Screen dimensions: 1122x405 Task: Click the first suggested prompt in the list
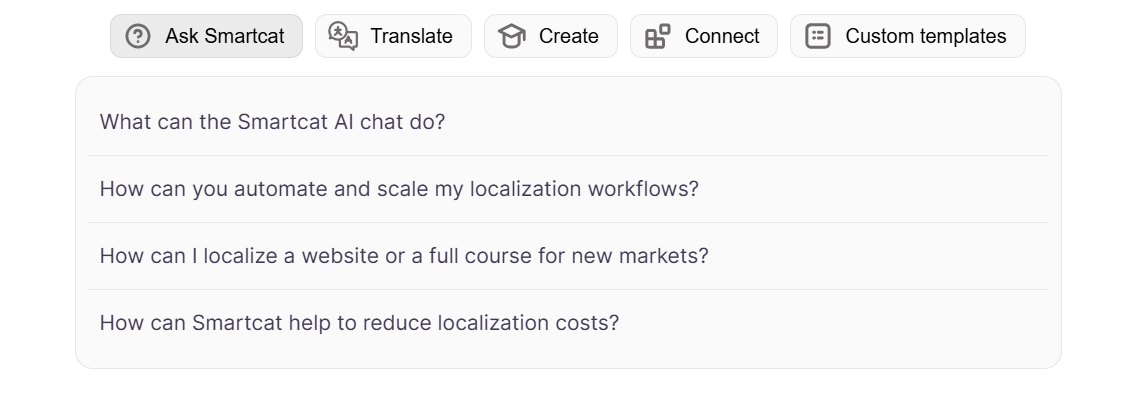click(568, 122)
